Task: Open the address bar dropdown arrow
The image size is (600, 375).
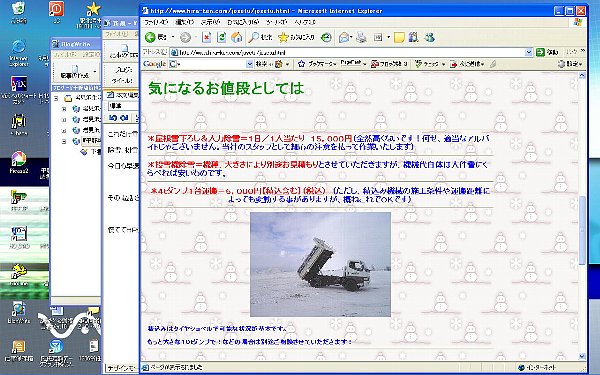Action: [528, 52]
